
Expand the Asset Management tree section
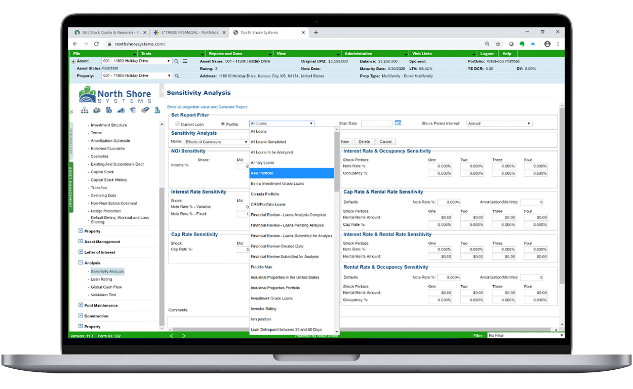[x=80, y=241]
